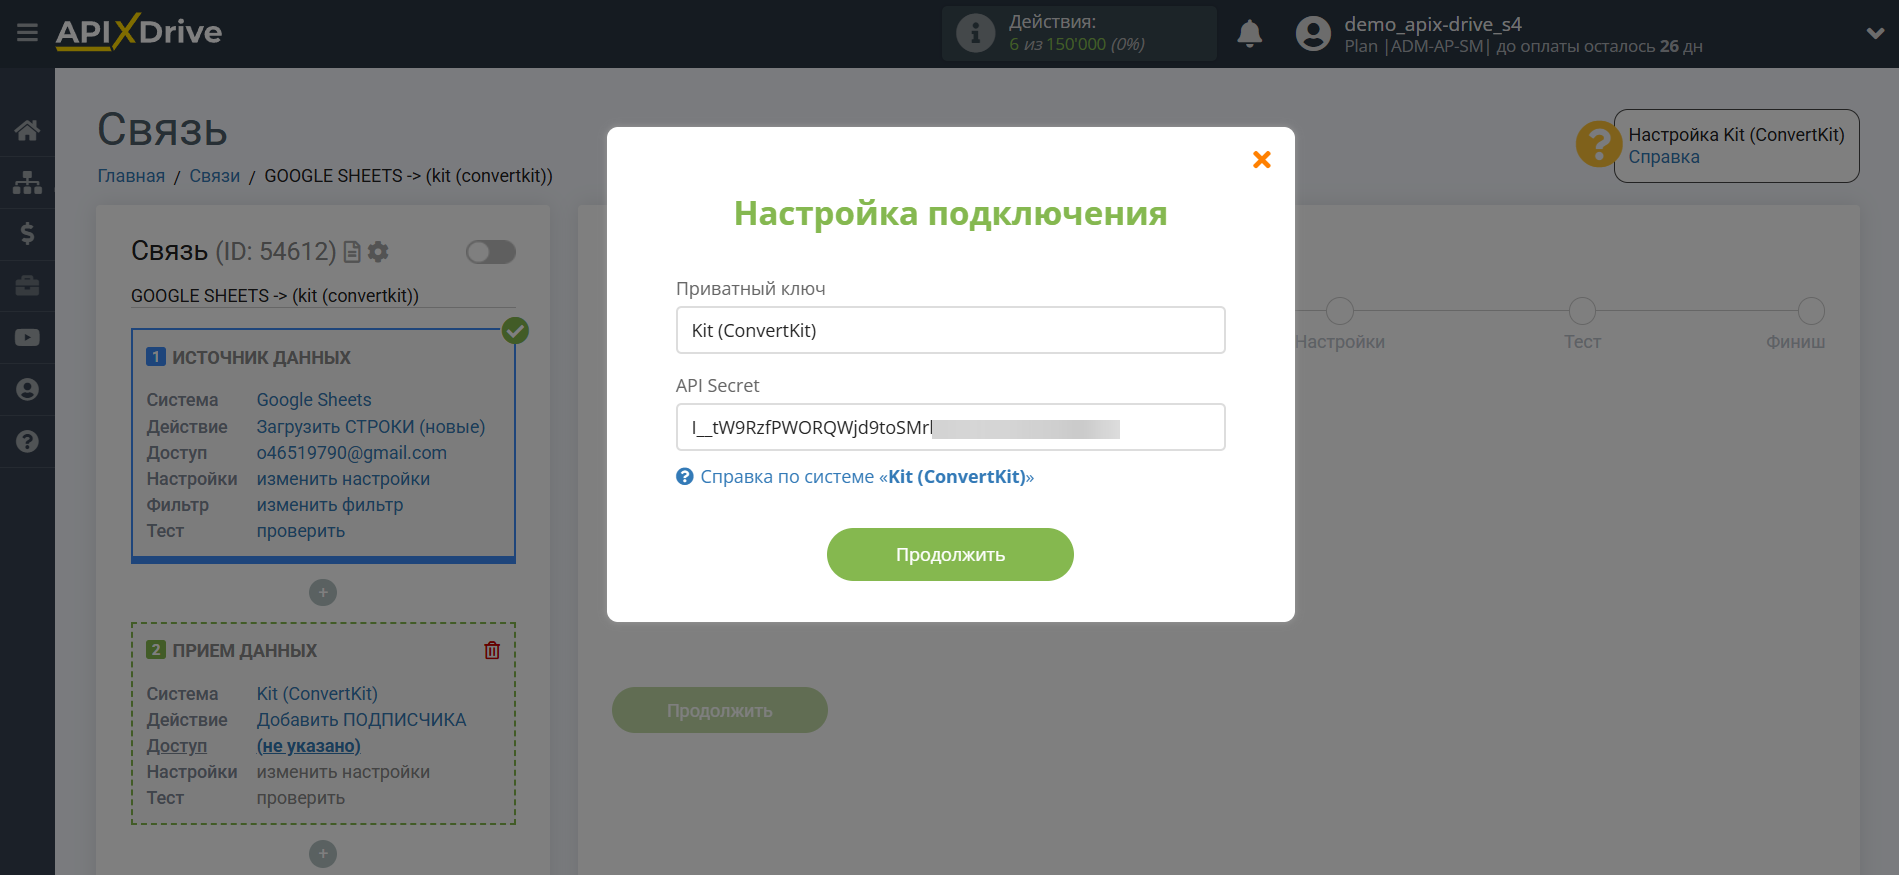Click the o46519790@gmail.com access link

point(352,453)
